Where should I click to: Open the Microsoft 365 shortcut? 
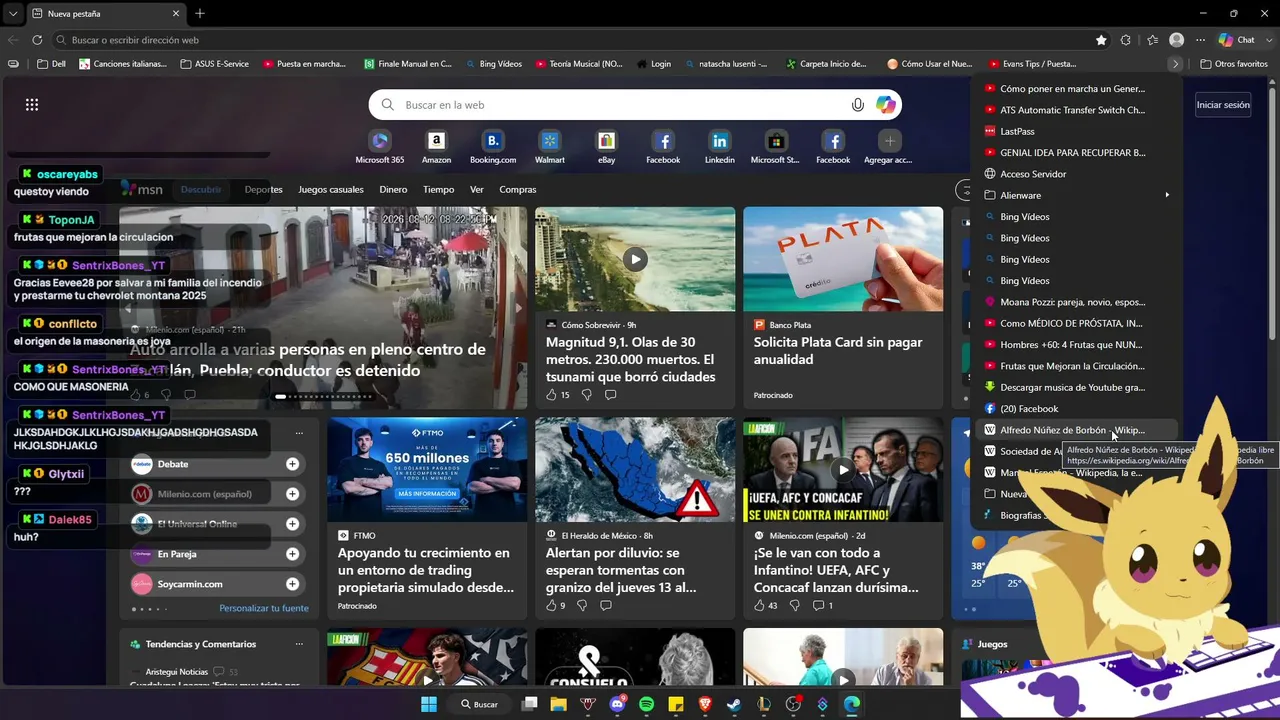coord(380,146)
